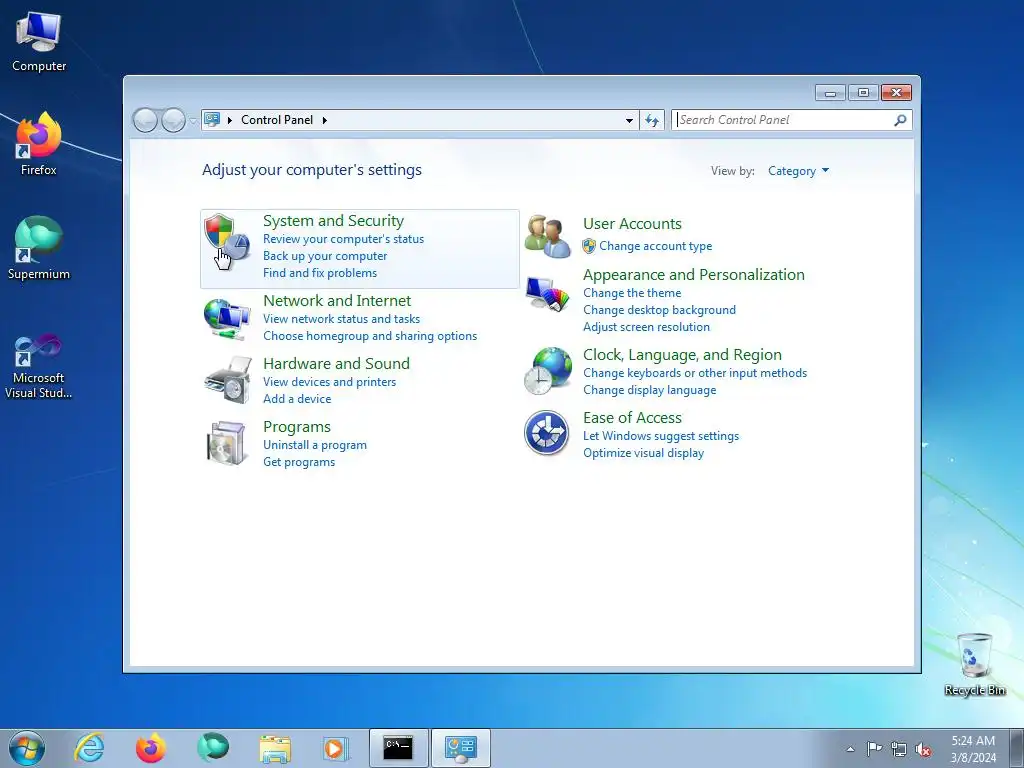This screenshot has height=768, width=1024.
Task: Click View network status and tasks
Action: click(341, 319)
